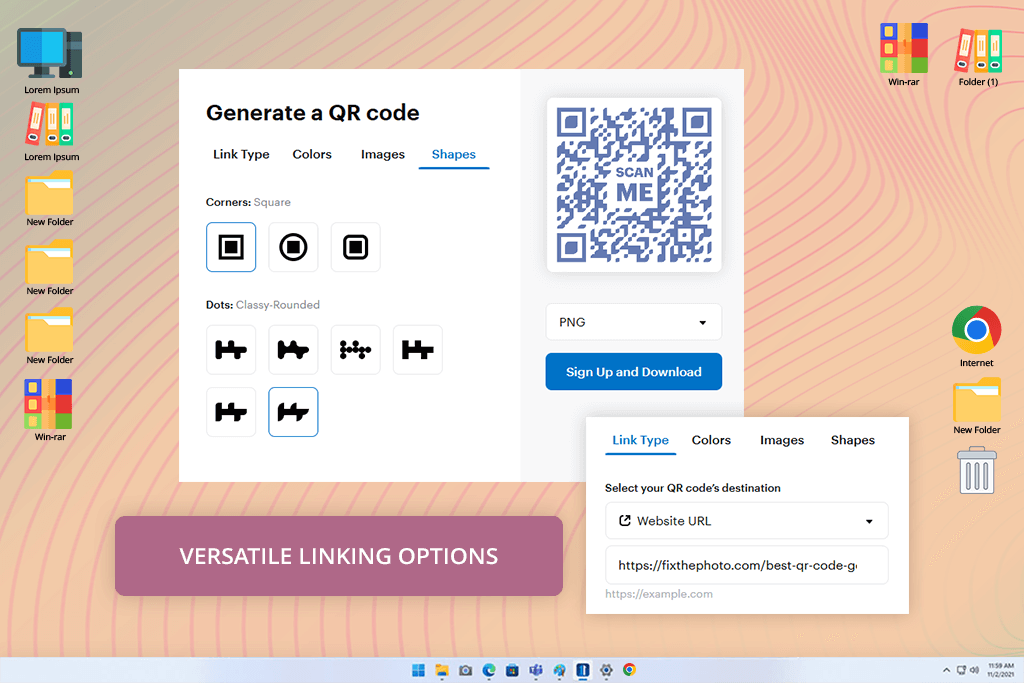
Task: Open File Explorer from the taskbar
Action: 442,670
